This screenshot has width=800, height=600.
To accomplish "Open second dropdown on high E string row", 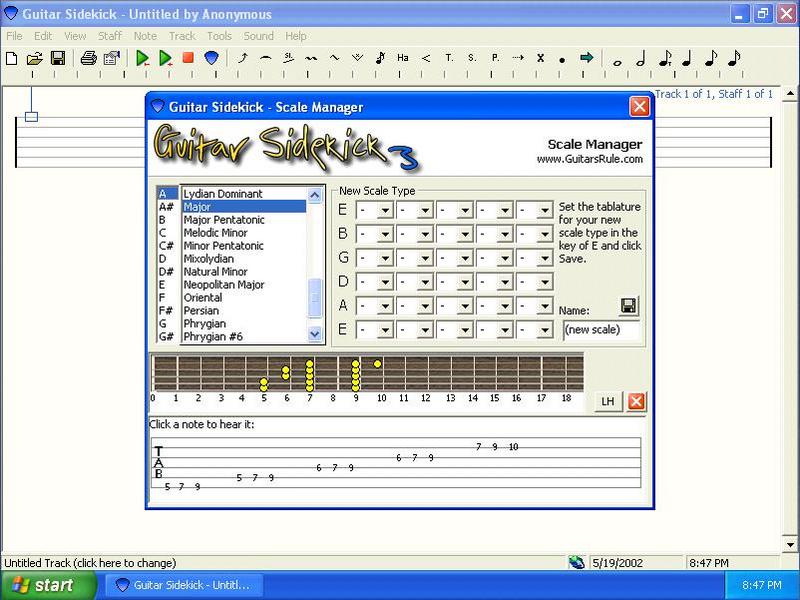I will 425,210.
